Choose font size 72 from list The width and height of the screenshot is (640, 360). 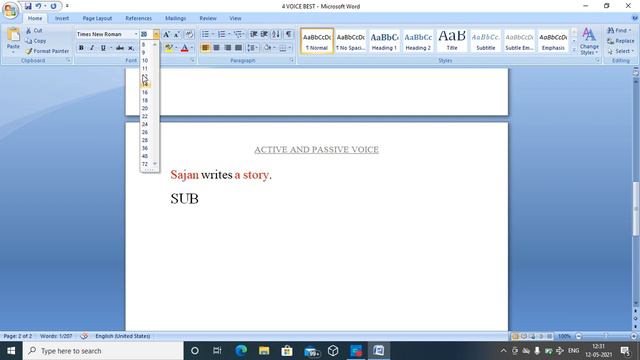coord(145,164)
